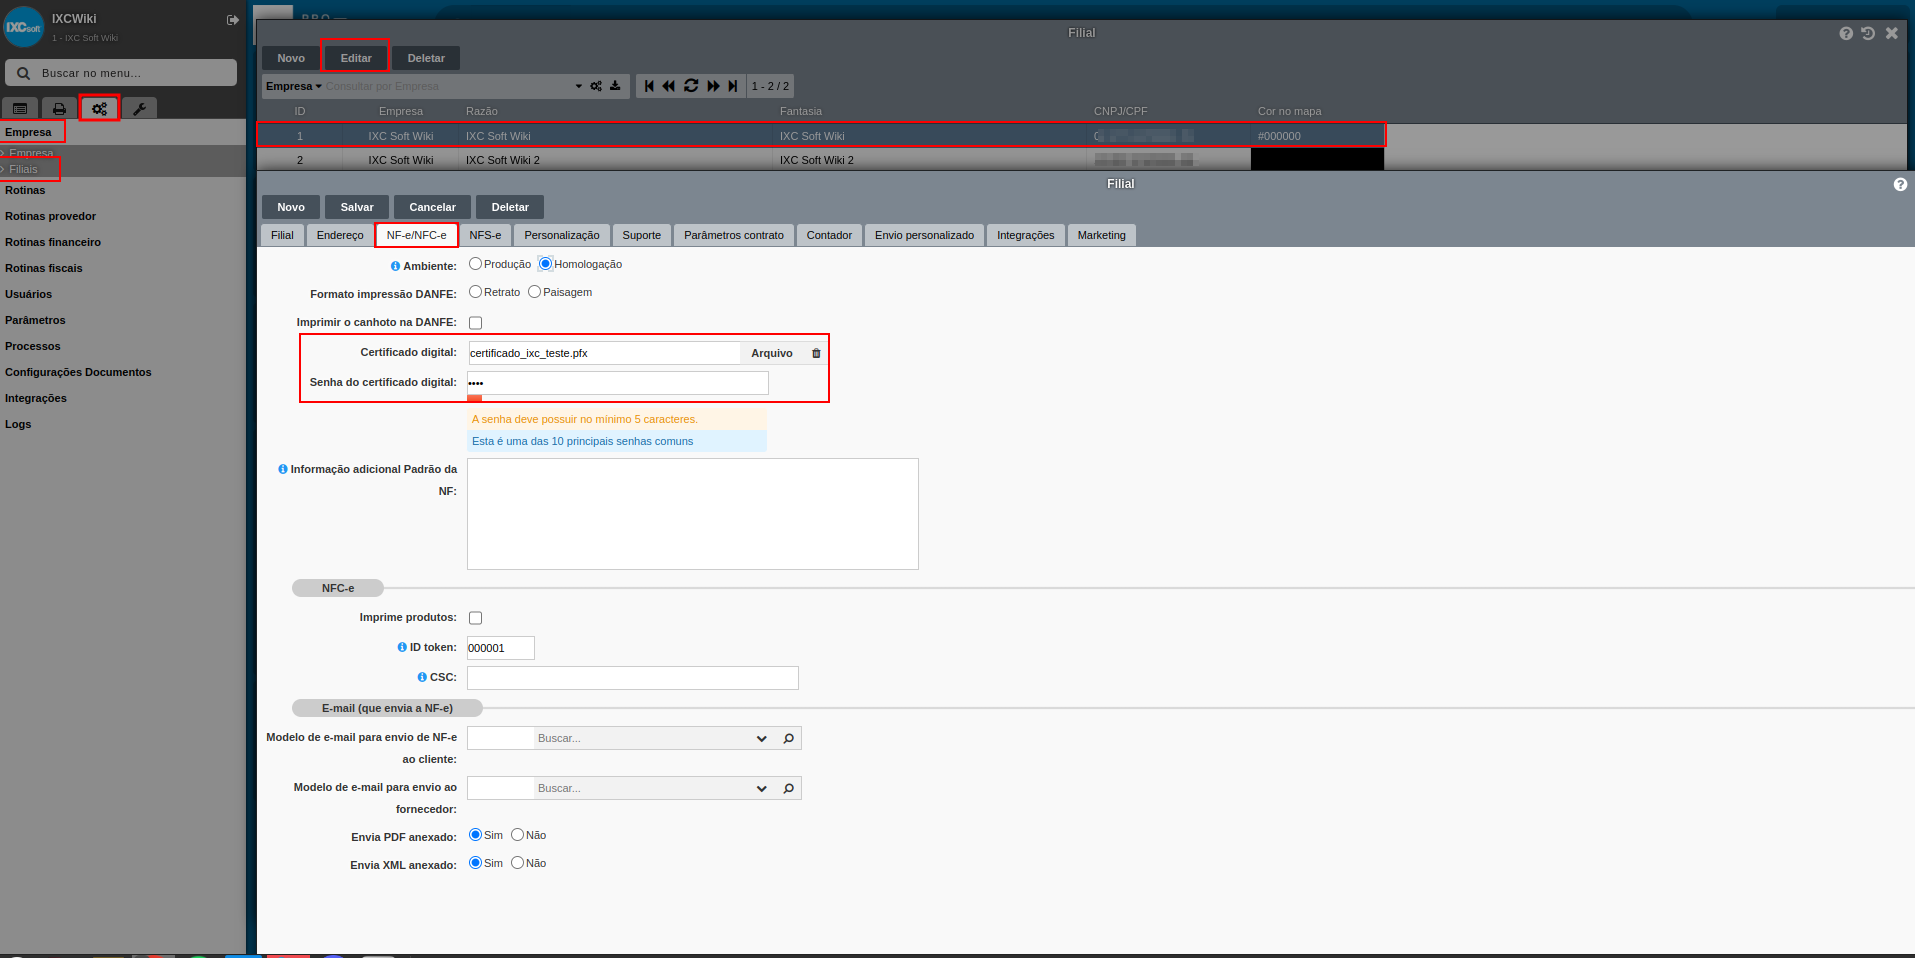Go to first page of records

click(649, 86)
